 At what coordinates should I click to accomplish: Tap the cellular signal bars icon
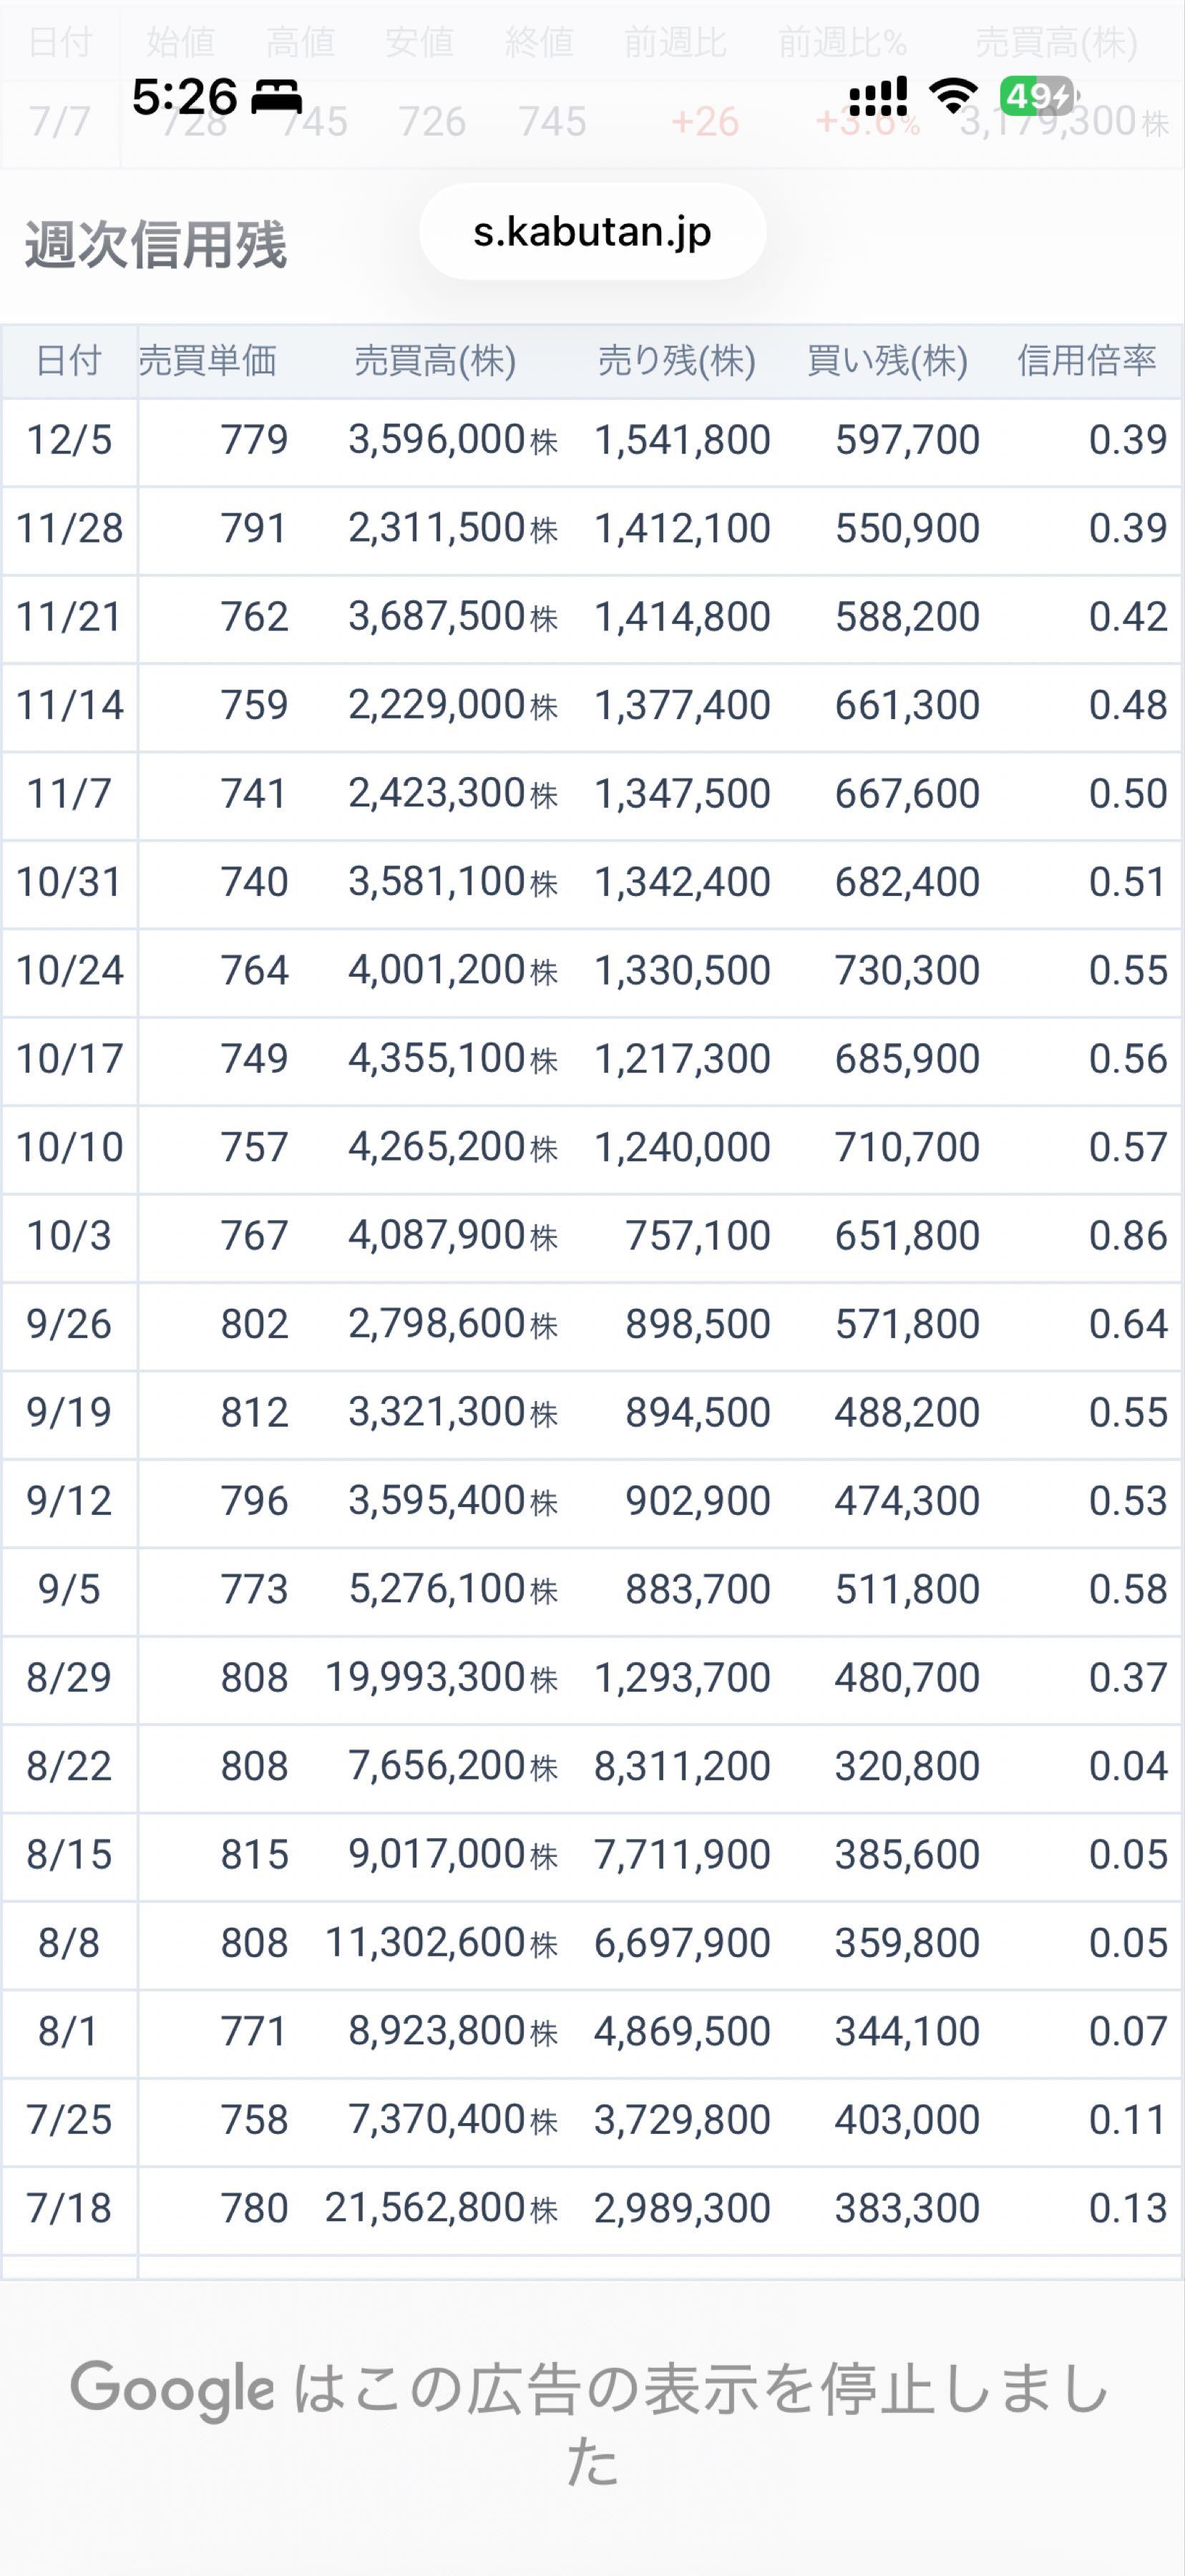tap(878, 96)
